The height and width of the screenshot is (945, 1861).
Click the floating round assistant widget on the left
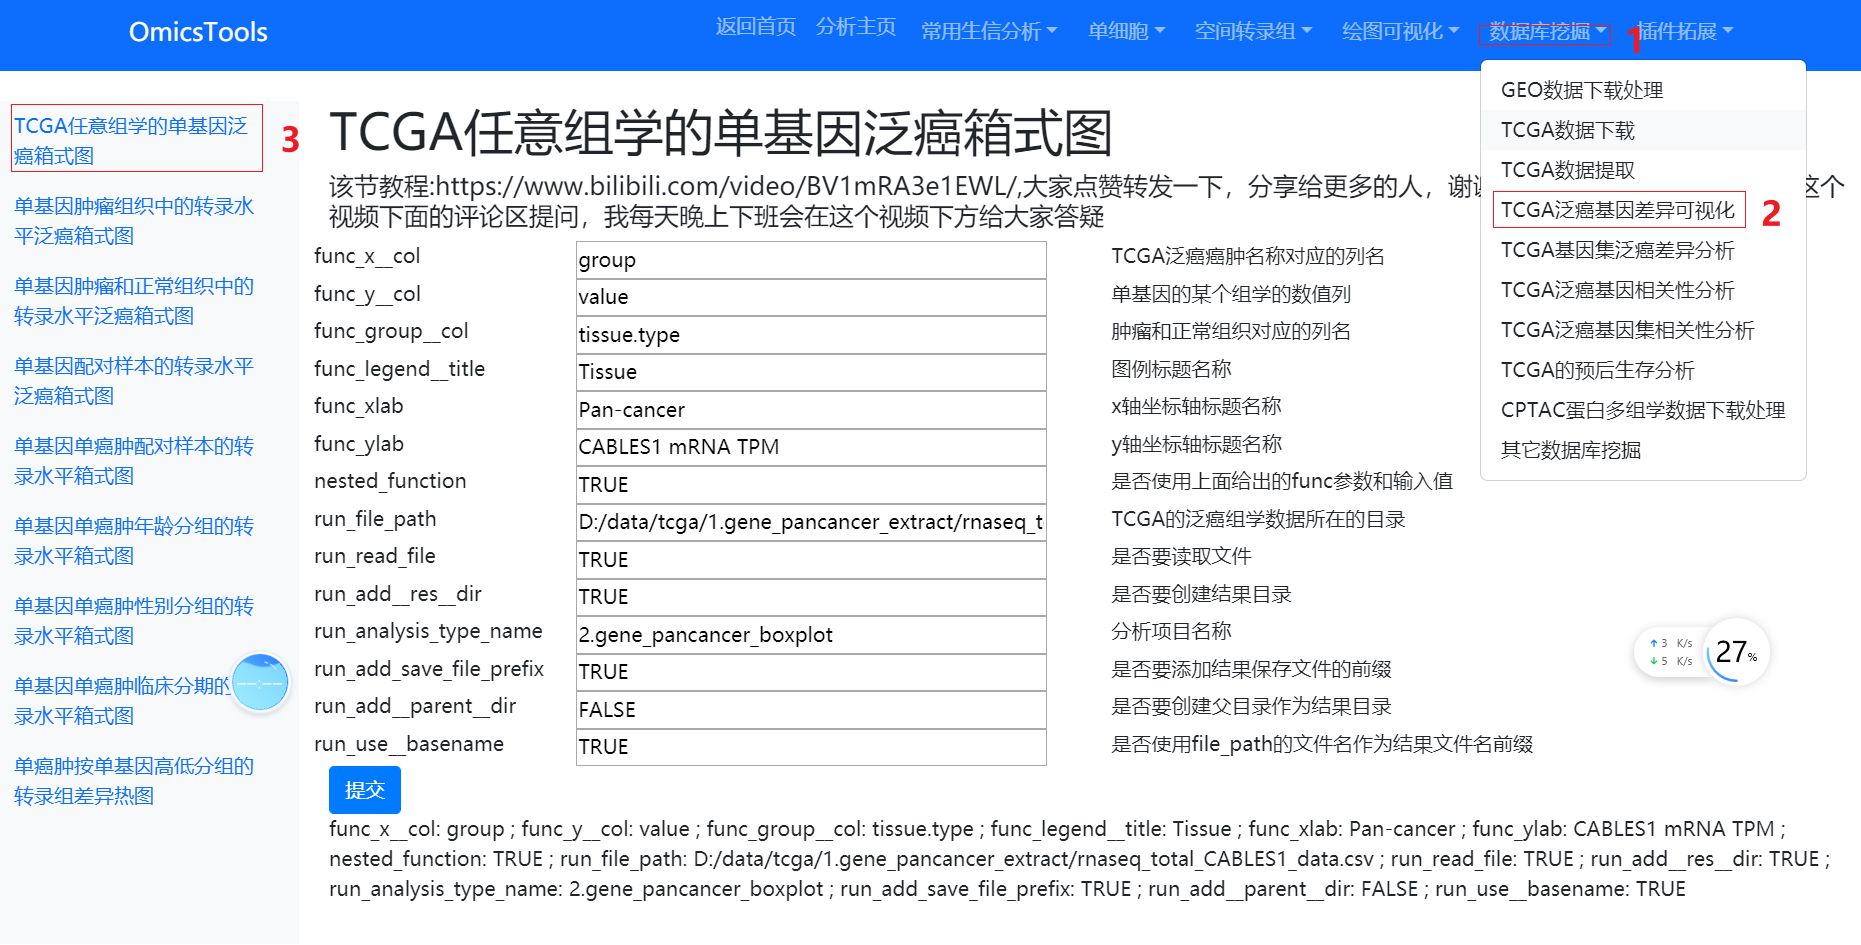coord(259,682)
